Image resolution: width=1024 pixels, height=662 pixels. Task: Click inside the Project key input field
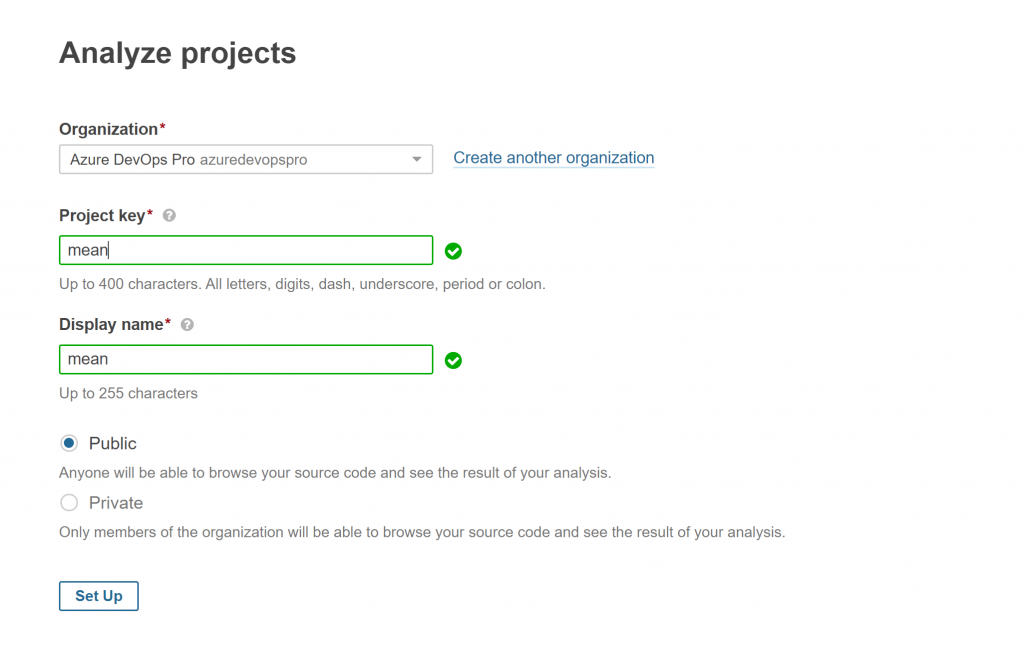[x=245, y=250]
